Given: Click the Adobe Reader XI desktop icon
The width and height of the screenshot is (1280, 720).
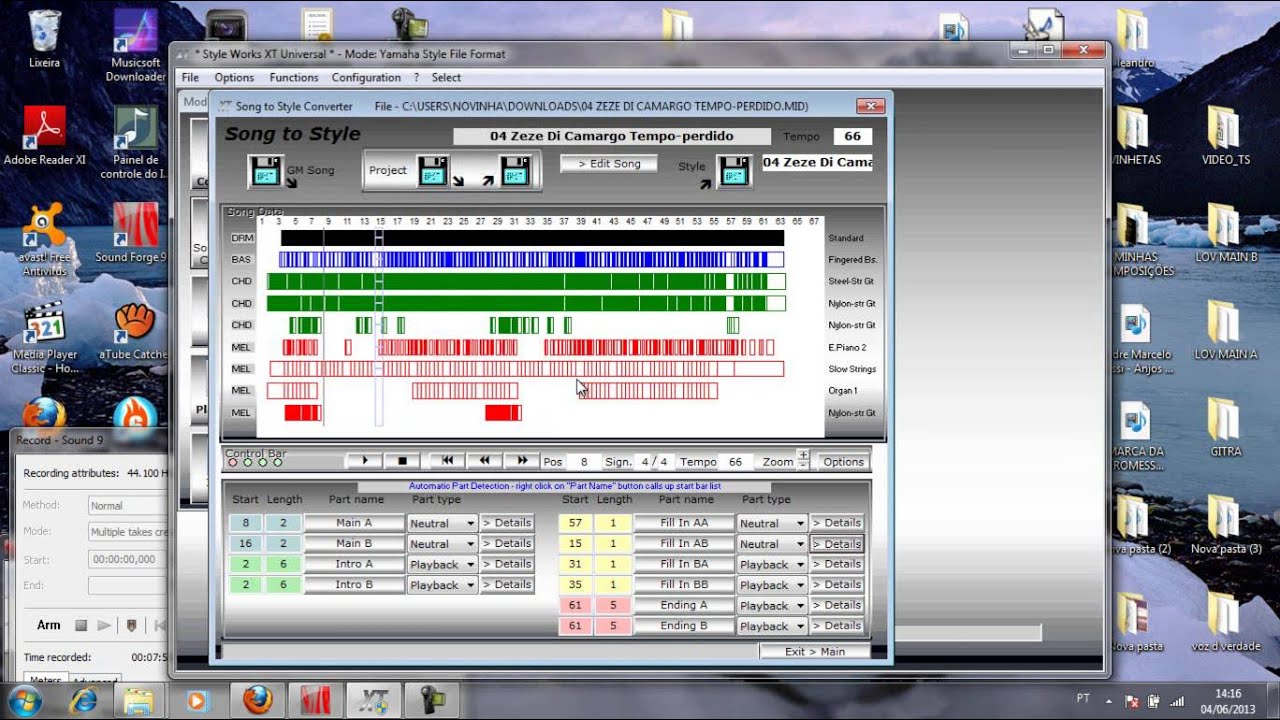Looking at the screenshot, I should (45, 136).
